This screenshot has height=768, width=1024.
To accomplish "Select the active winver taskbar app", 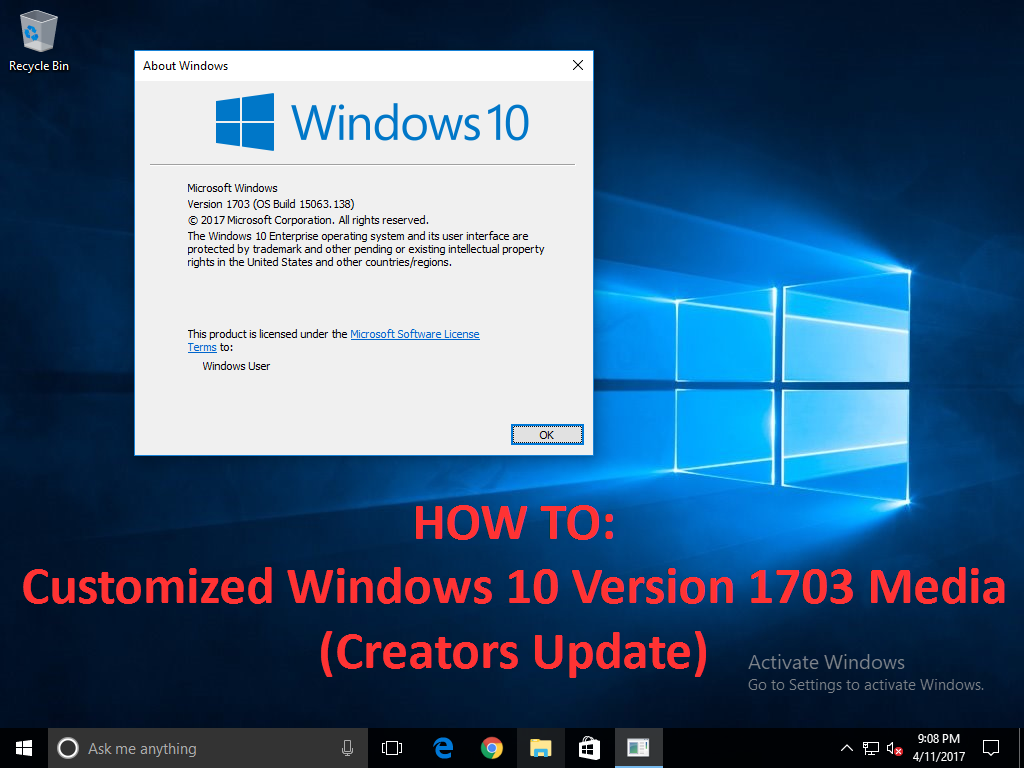I will coord(638,748).
